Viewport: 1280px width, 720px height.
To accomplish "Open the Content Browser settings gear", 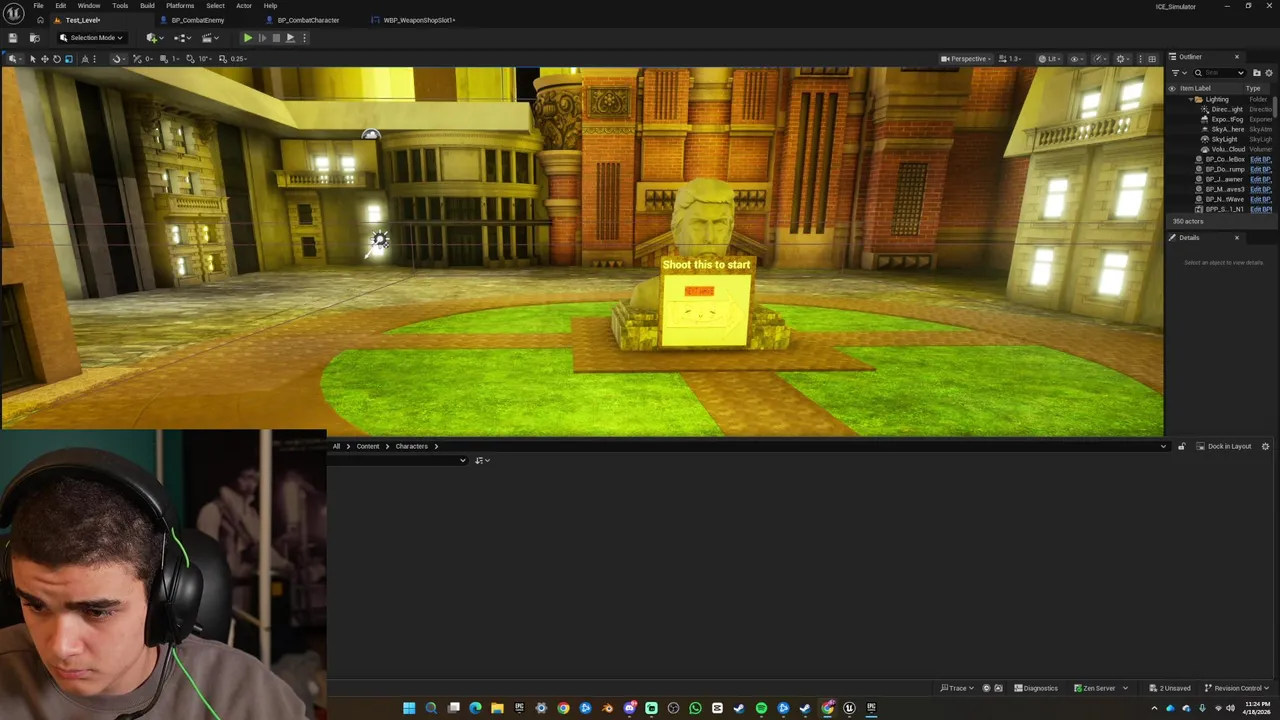I will point(1265,446).
